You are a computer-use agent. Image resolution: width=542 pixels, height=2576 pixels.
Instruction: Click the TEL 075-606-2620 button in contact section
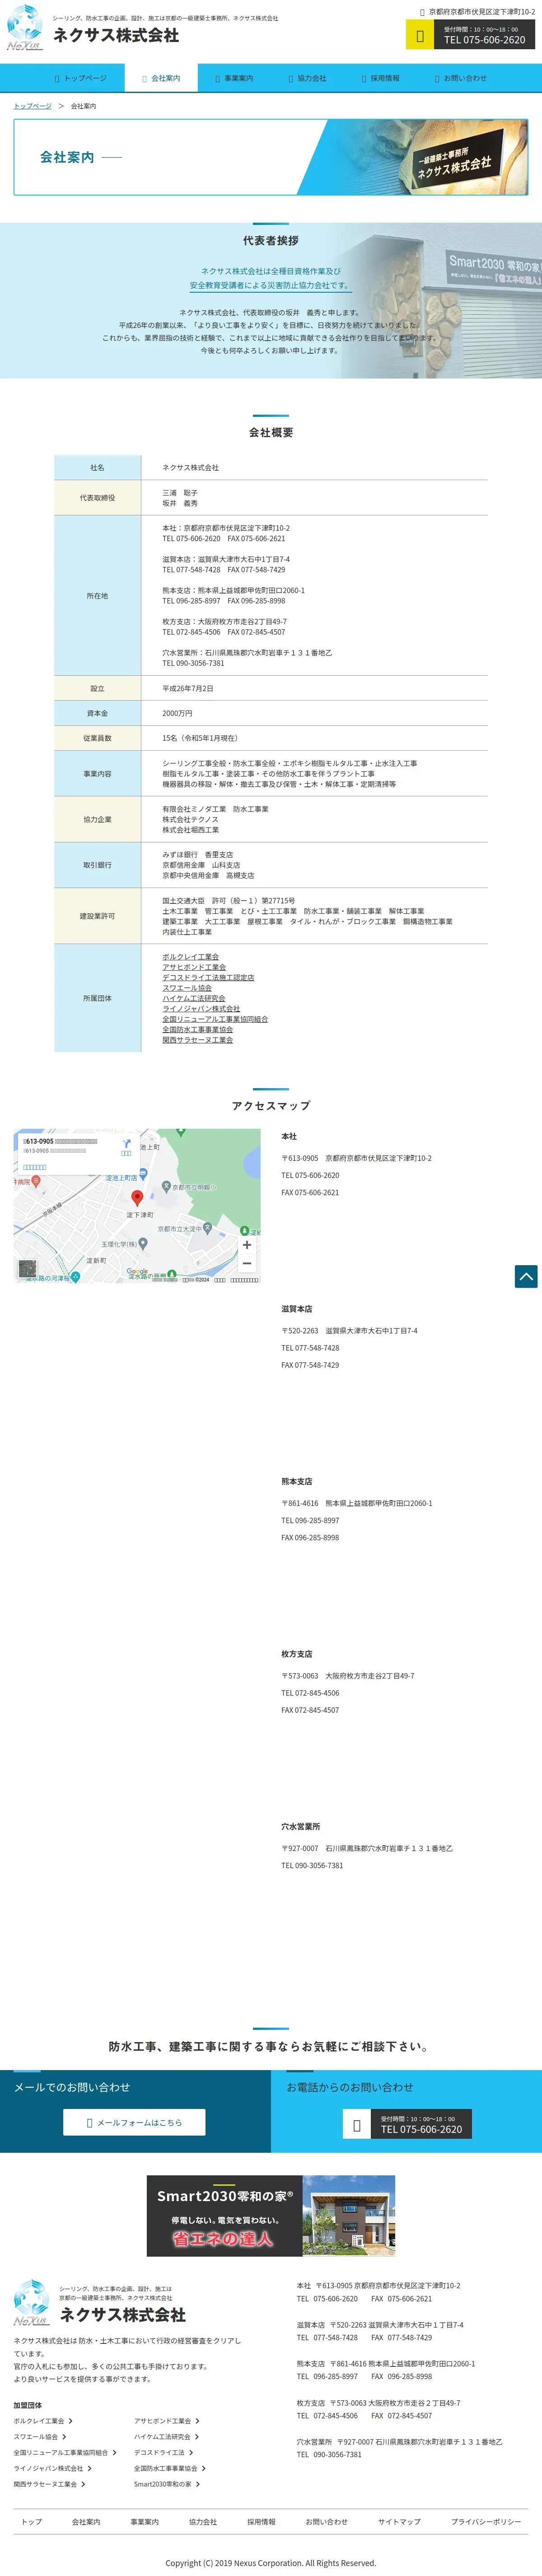tap(421, 2124)
